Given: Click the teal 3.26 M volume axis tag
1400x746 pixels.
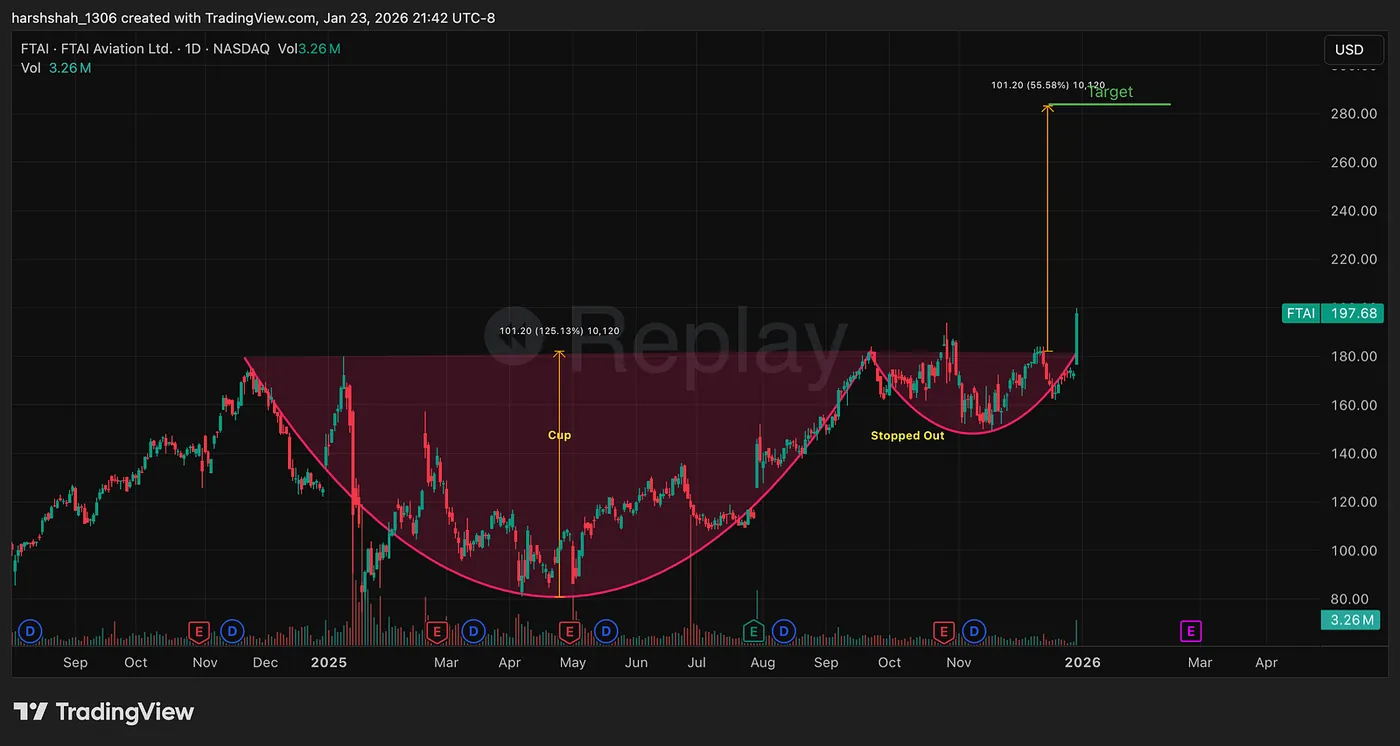Looking at the screenshot, I should tap(1350, 619).
